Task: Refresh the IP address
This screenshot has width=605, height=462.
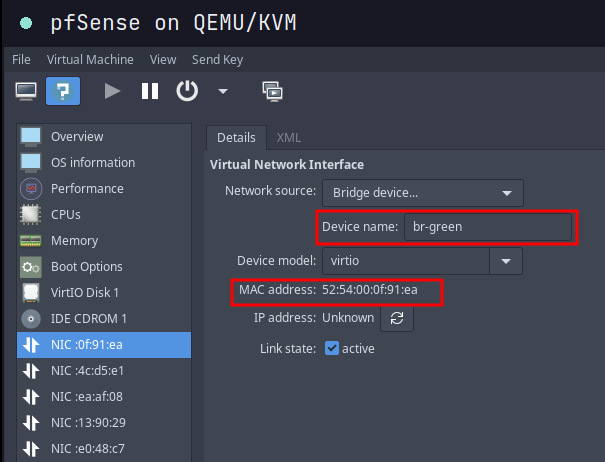Action: coord(396,318)
